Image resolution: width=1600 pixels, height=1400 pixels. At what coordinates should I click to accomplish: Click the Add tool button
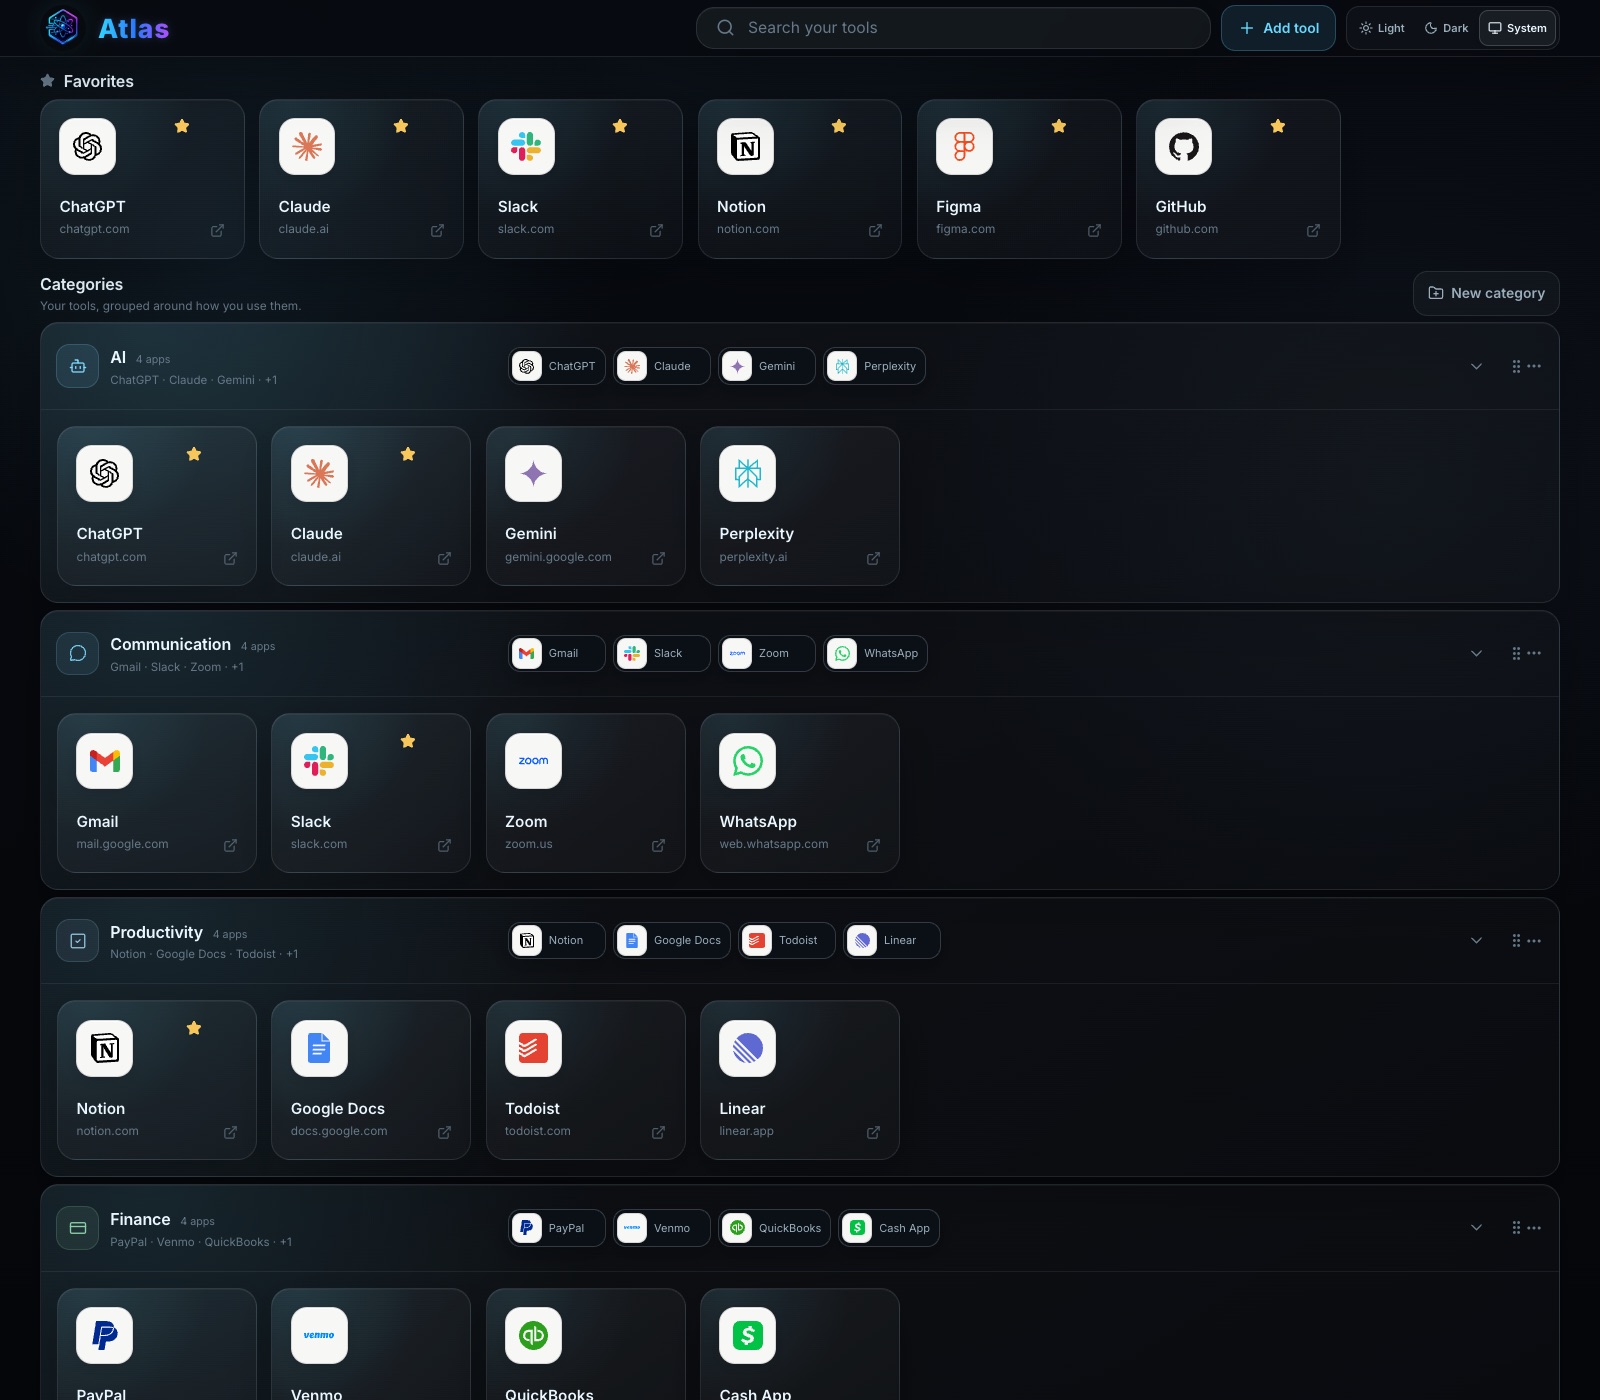click(1278, 28)
